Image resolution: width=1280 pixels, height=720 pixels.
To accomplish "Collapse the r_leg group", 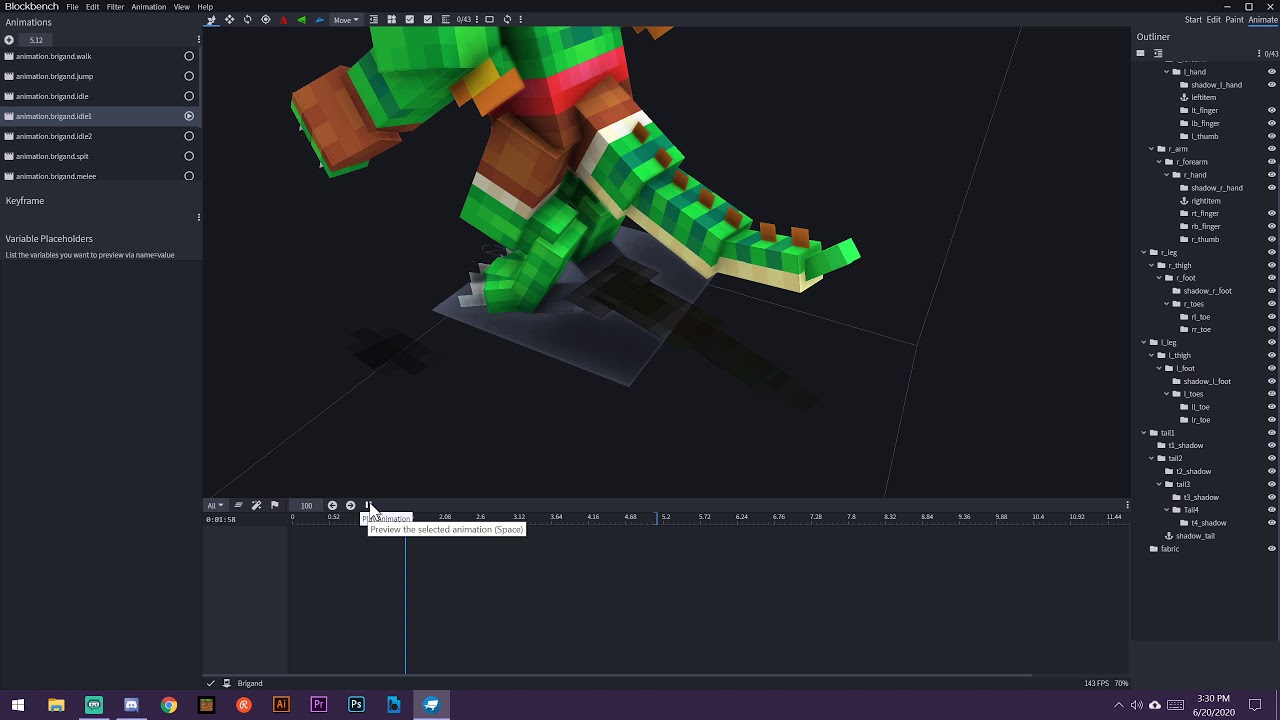I will [x=1144, y=253].
